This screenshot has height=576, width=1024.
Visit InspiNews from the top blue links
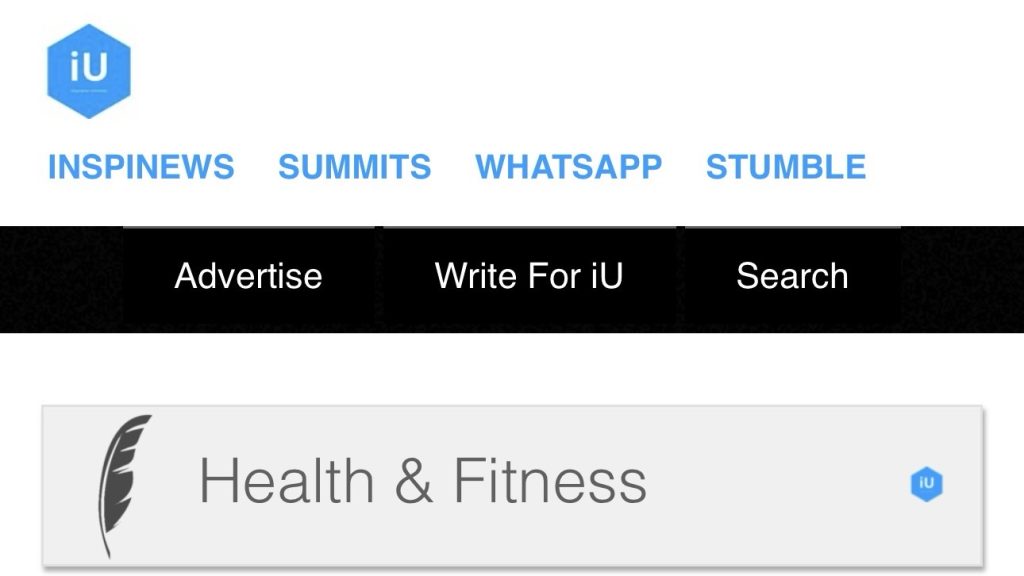[x=141, y=166]
